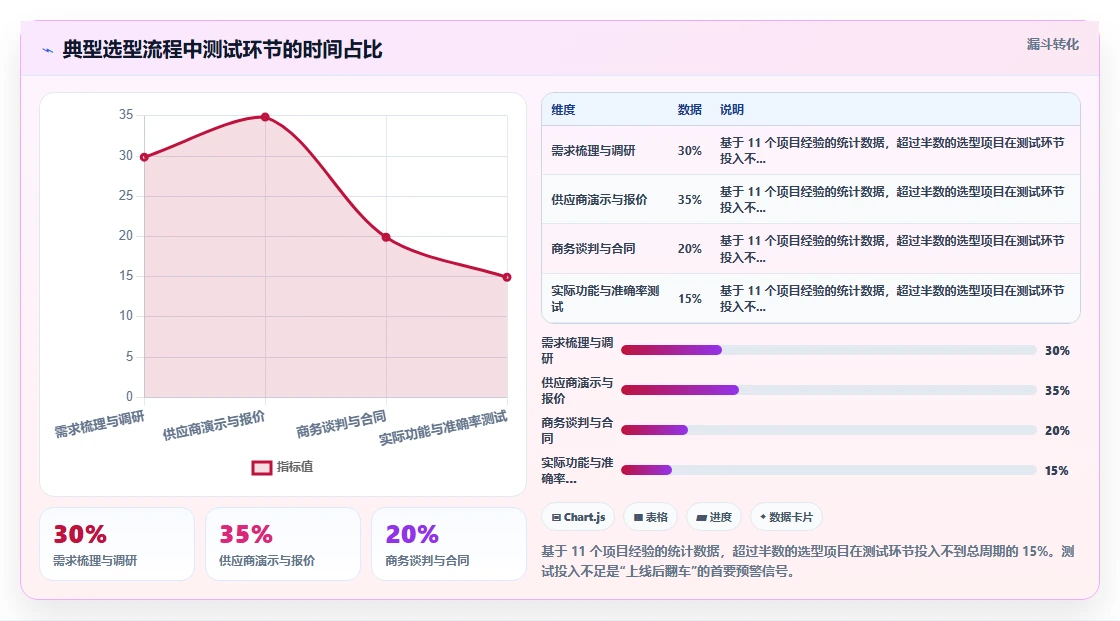Click table cell 实际功能与准确率测试
Image resolution: width=1120 pixels, height=621 pixels.
coord(605,299)
